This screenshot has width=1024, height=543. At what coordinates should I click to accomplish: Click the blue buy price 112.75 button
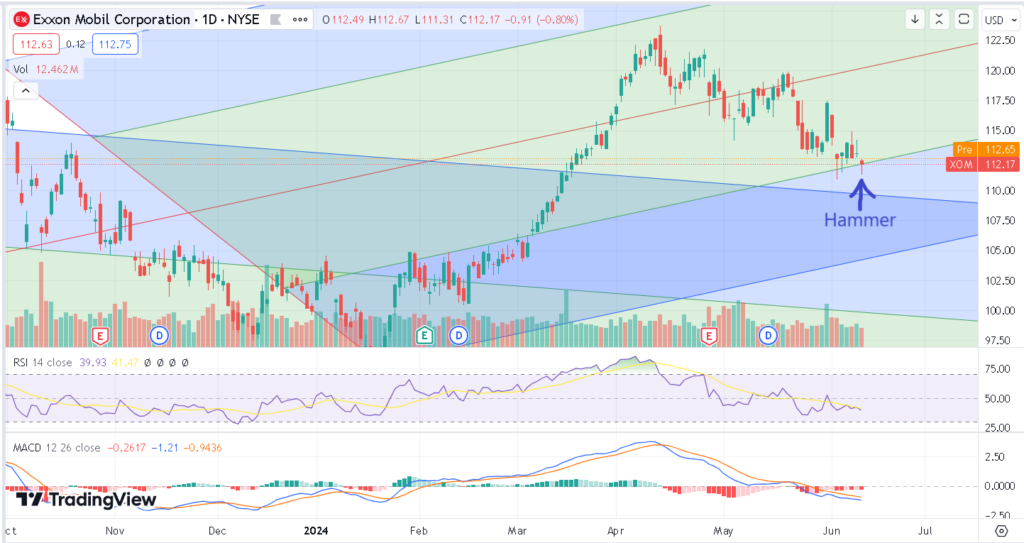point(115,44)
